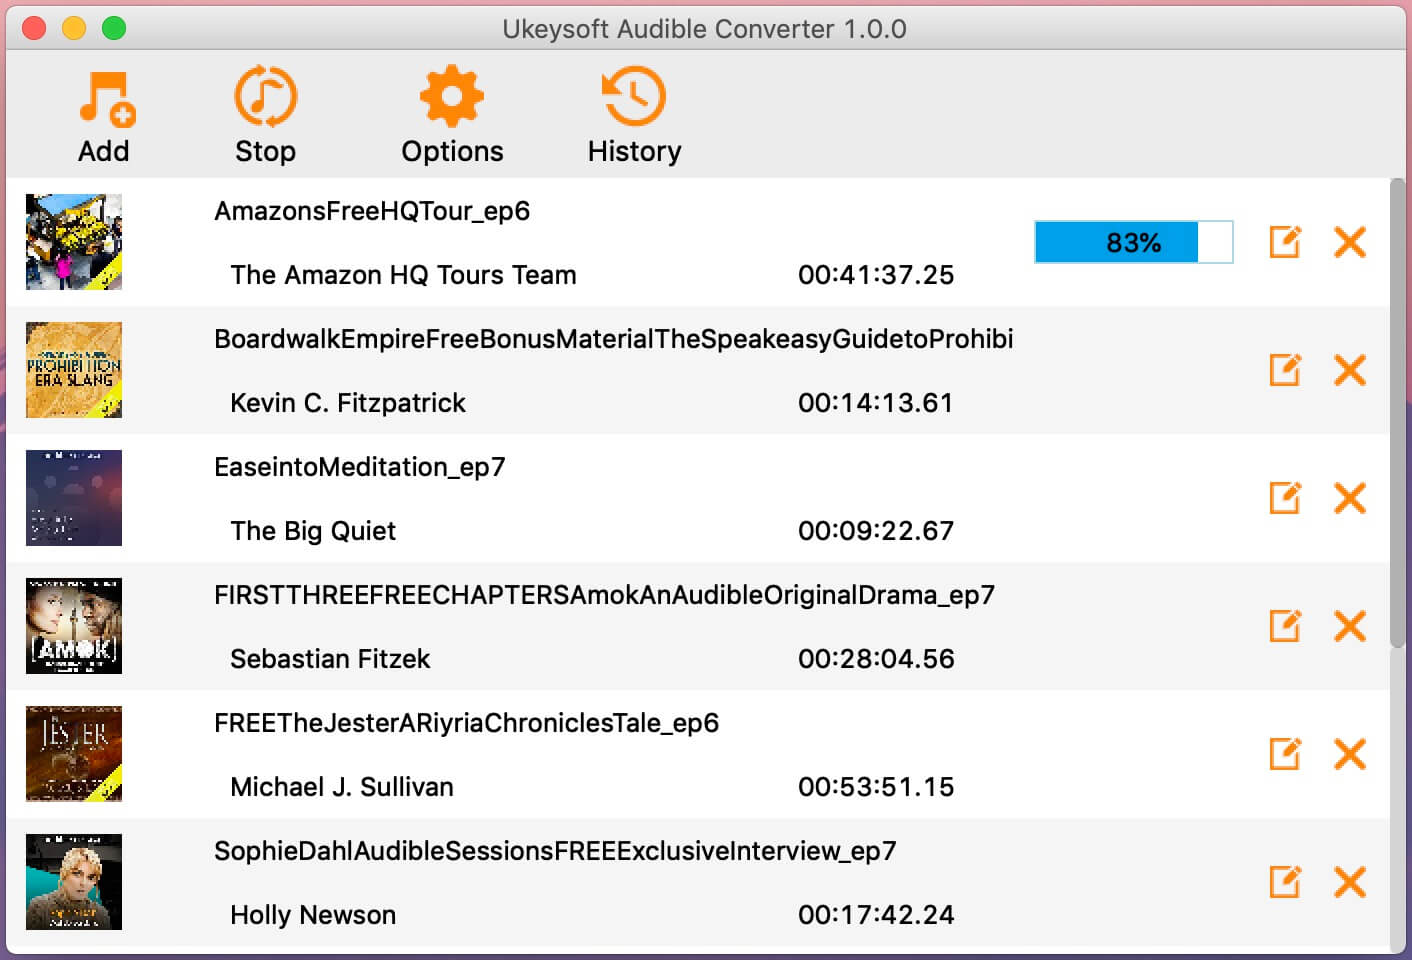Select the FIRSTTHREEFREECHAPTERSAmok title text
Screen dimensions: 1412x960
pos(603,595)
